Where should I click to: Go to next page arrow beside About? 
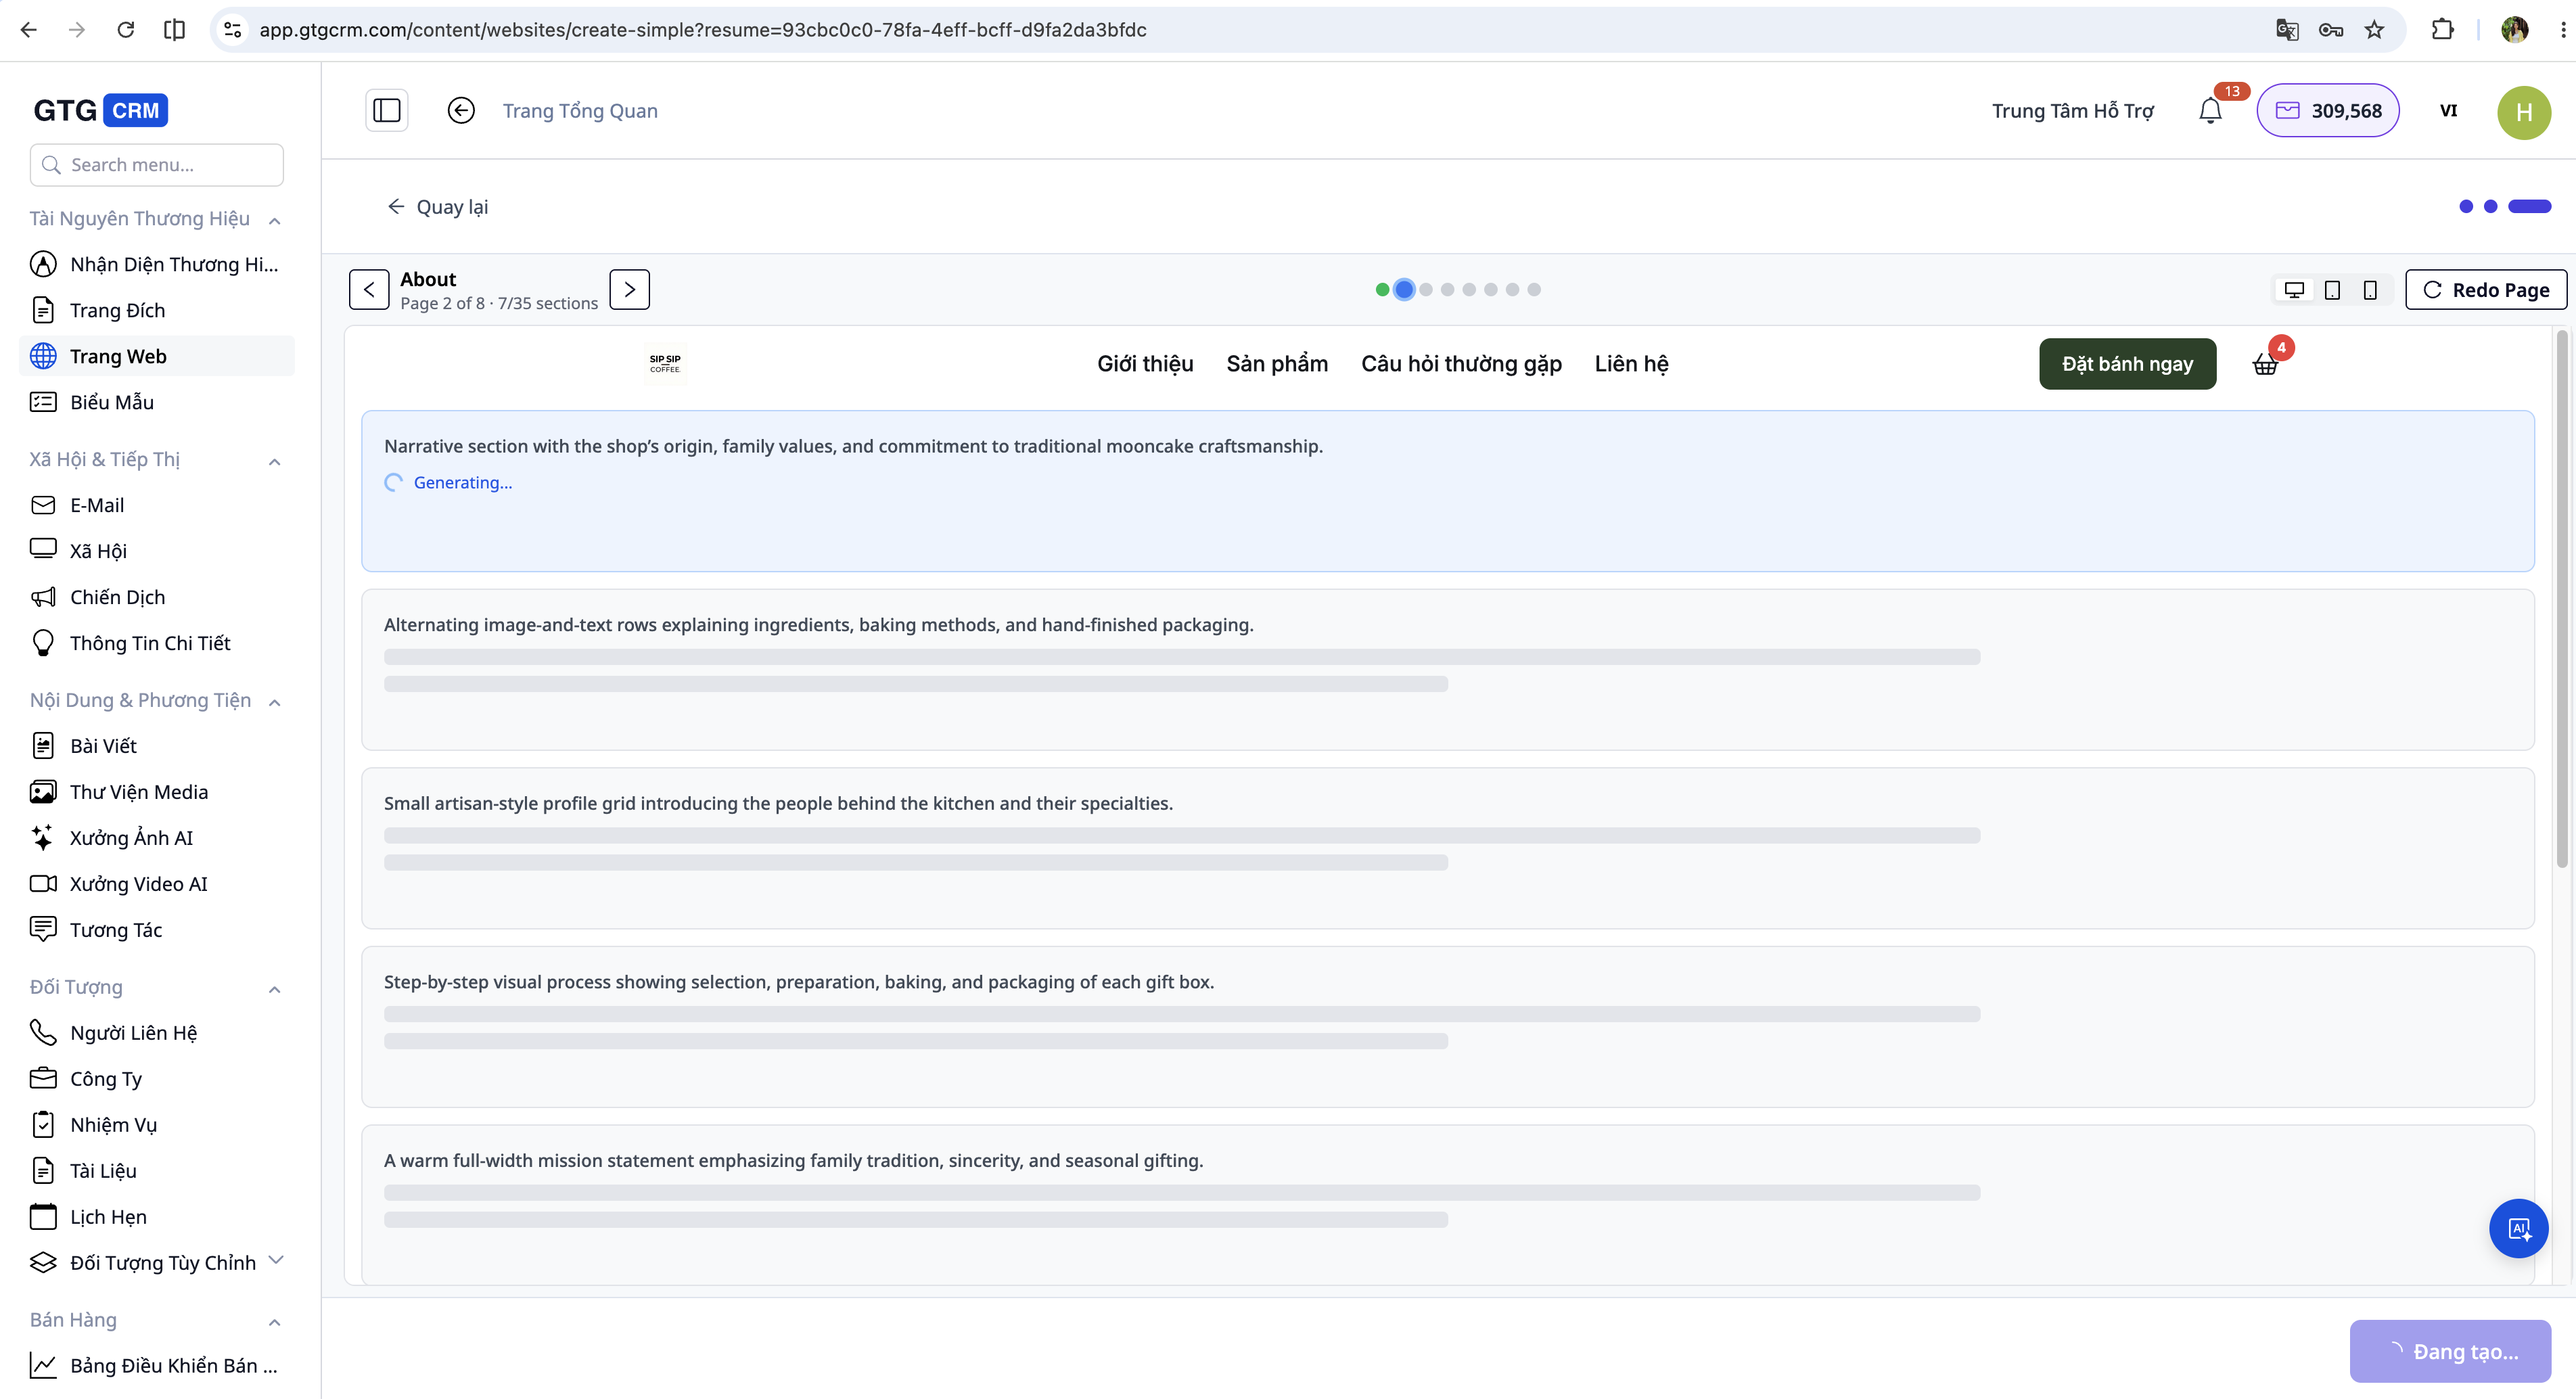pos(629,289)
